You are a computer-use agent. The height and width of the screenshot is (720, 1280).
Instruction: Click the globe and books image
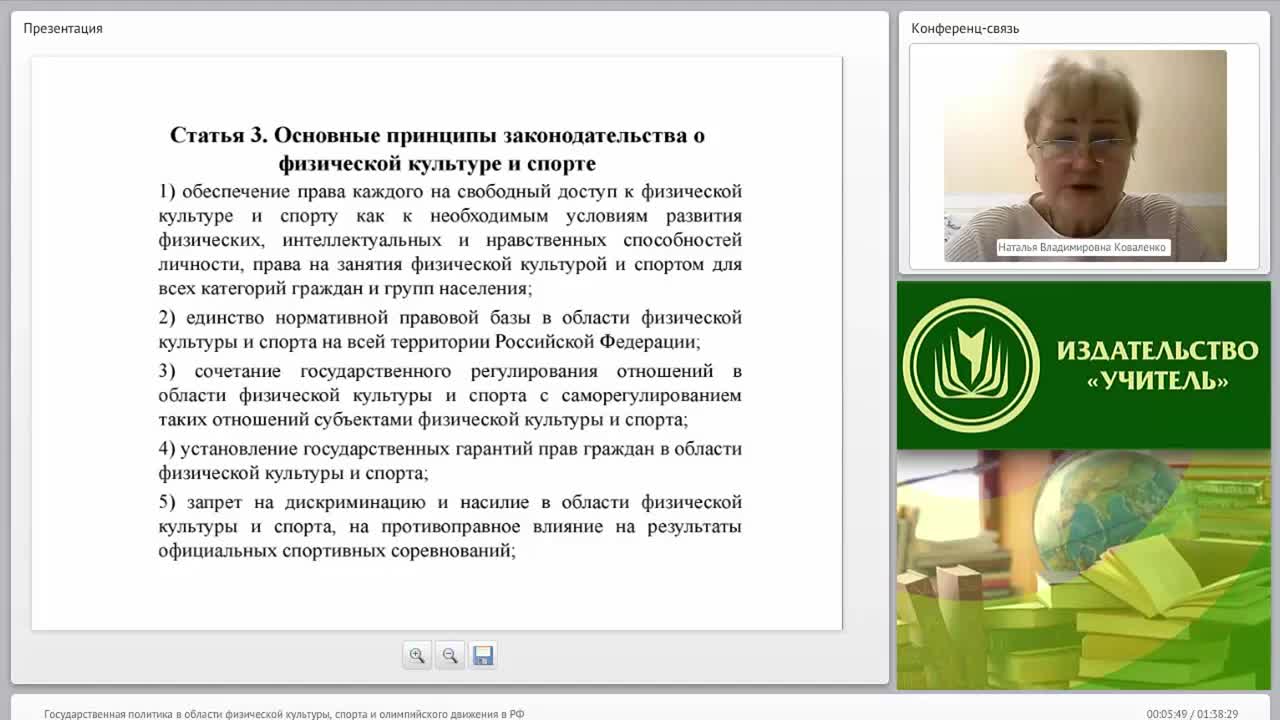[x=1083, y=570]
